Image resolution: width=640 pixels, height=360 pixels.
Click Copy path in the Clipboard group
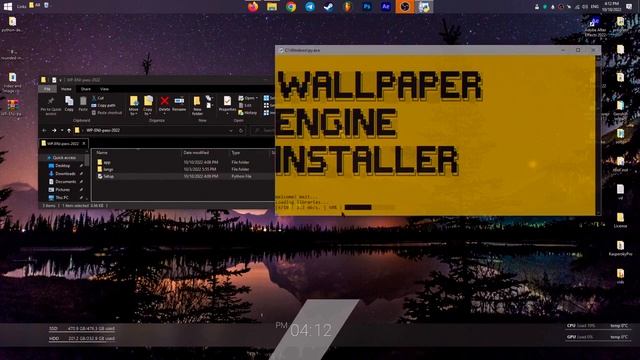pyautogui.click(x=104, y=105)
